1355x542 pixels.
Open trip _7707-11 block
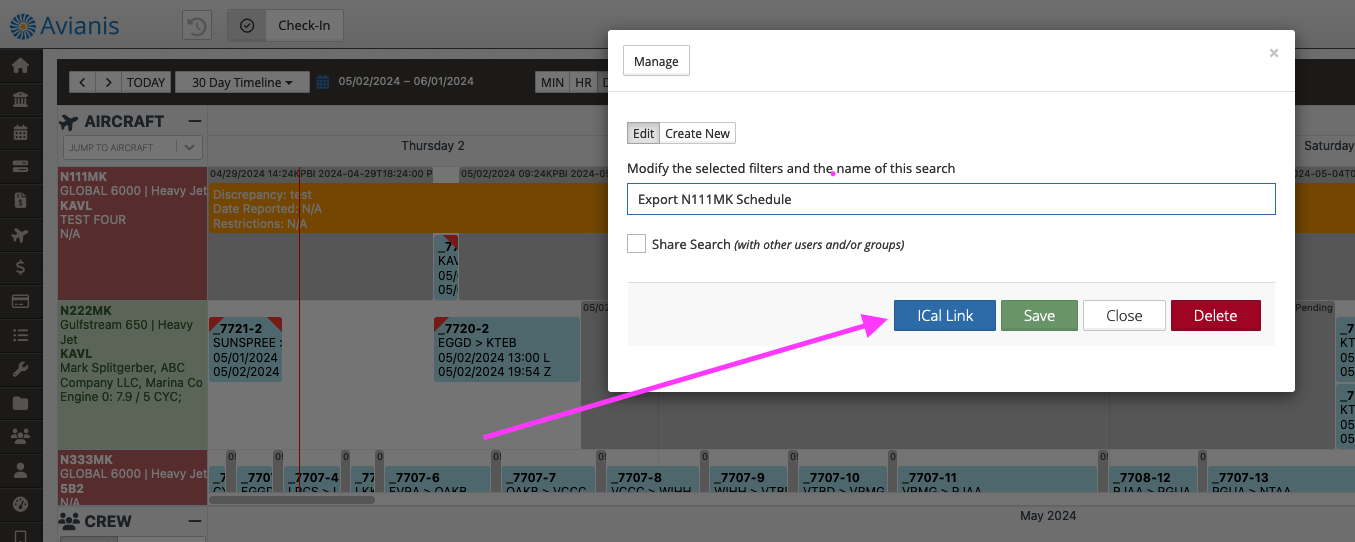996,479
